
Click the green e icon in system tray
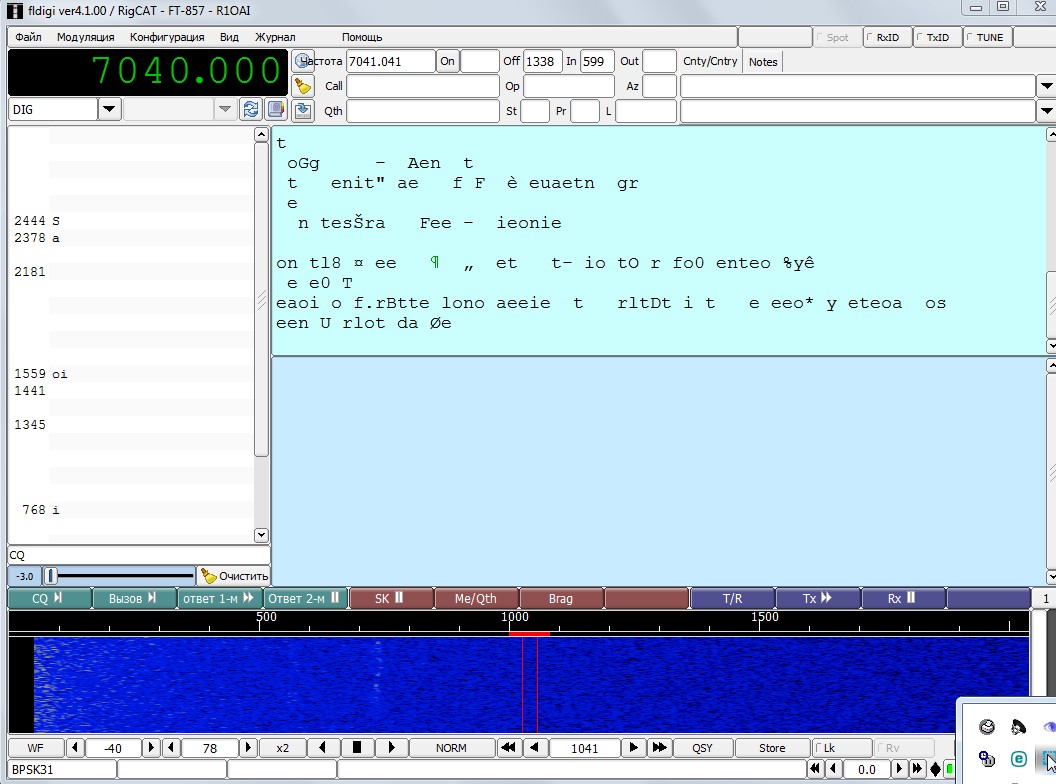click(x=1018, y=759)
